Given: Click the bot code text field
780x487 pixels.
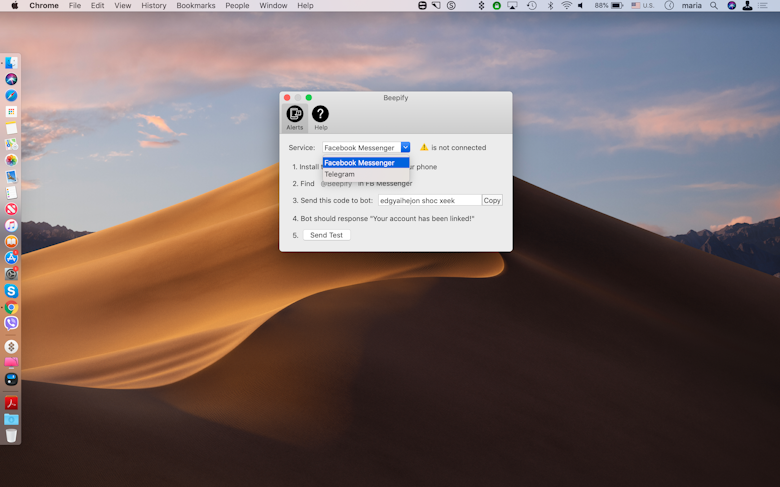Looking at the screenshot, I should [430, 200].
